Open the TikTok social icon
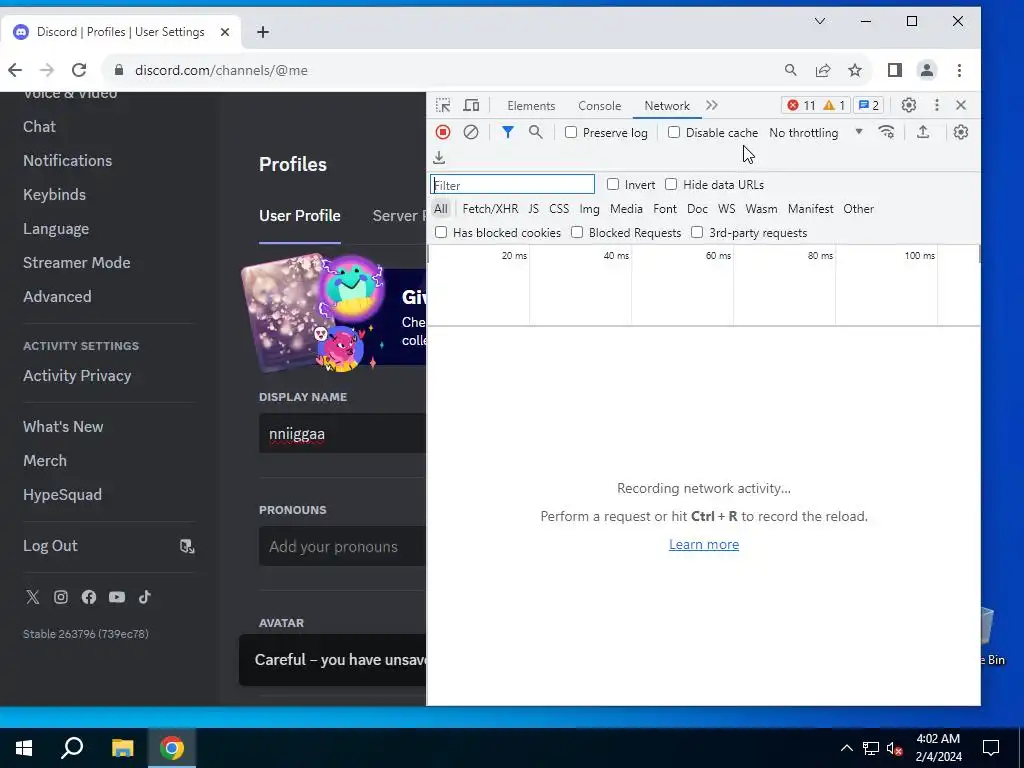Viewport: 1024px width, 768px height. 145,597
